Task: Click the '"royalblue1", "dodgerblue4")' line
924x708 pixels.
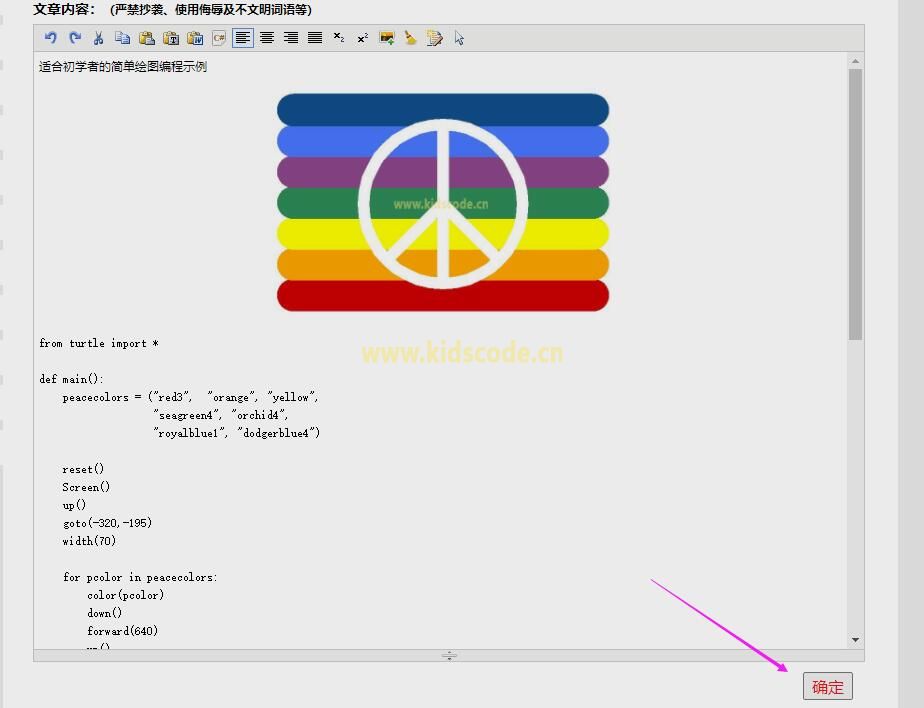Action: (237, 433)
